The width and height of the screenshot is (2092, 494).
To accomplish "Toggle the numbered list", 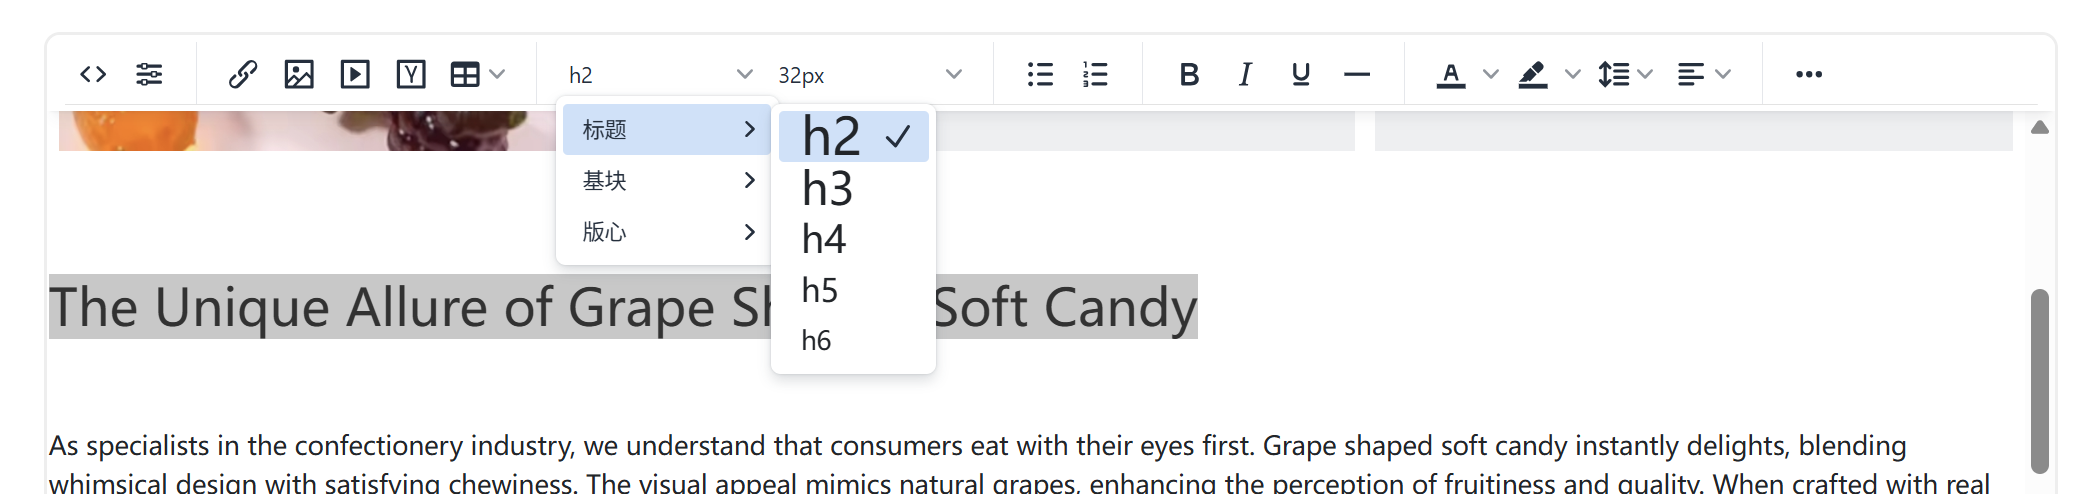I will (1095, 74).
